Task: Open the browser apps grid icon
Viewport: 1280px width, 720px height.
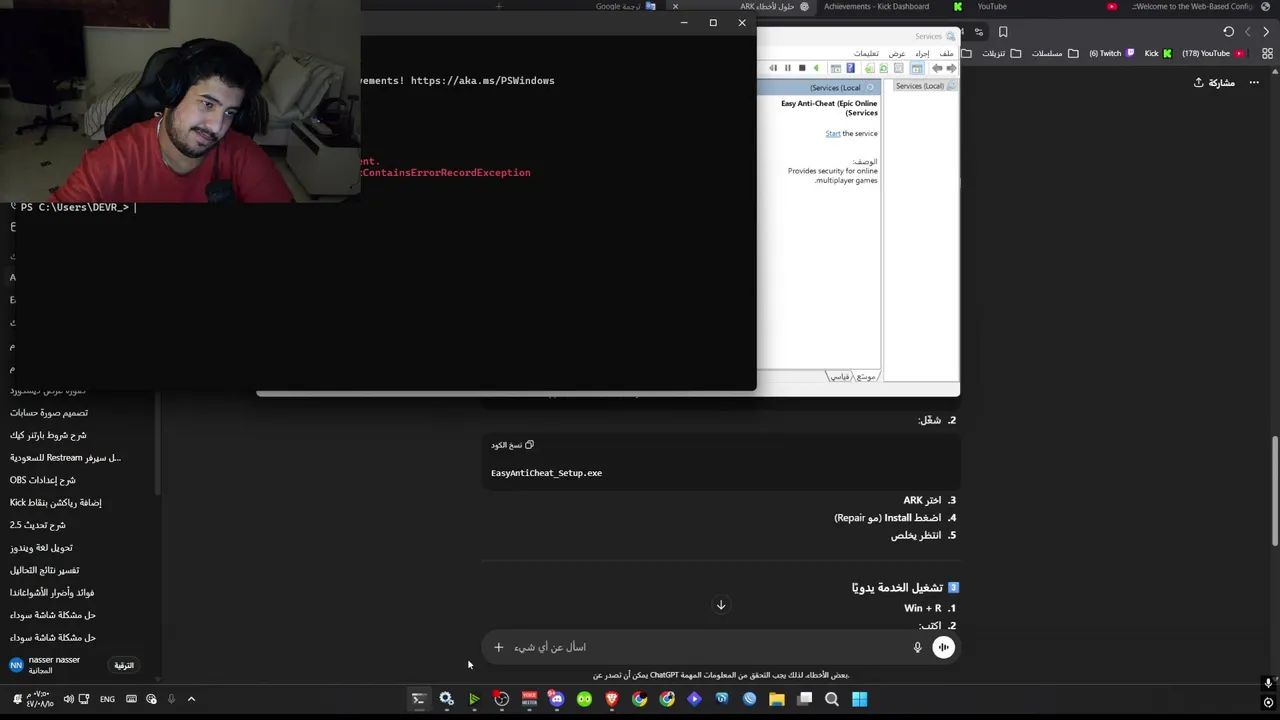Action: [1267, 53]
